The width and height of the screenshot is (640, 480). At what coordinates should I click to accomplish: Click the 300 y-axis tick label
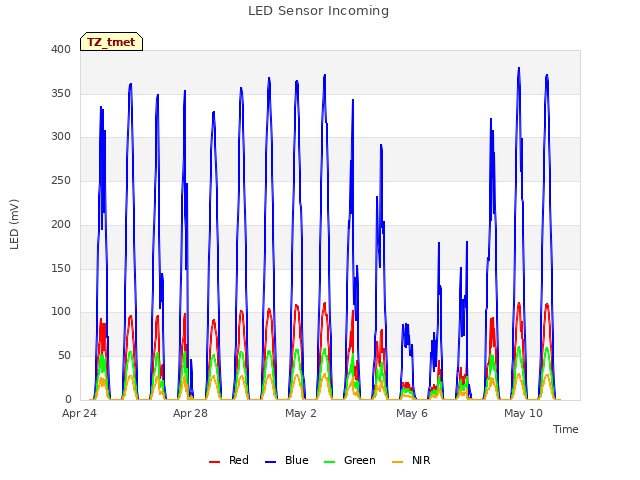(61, 137)
